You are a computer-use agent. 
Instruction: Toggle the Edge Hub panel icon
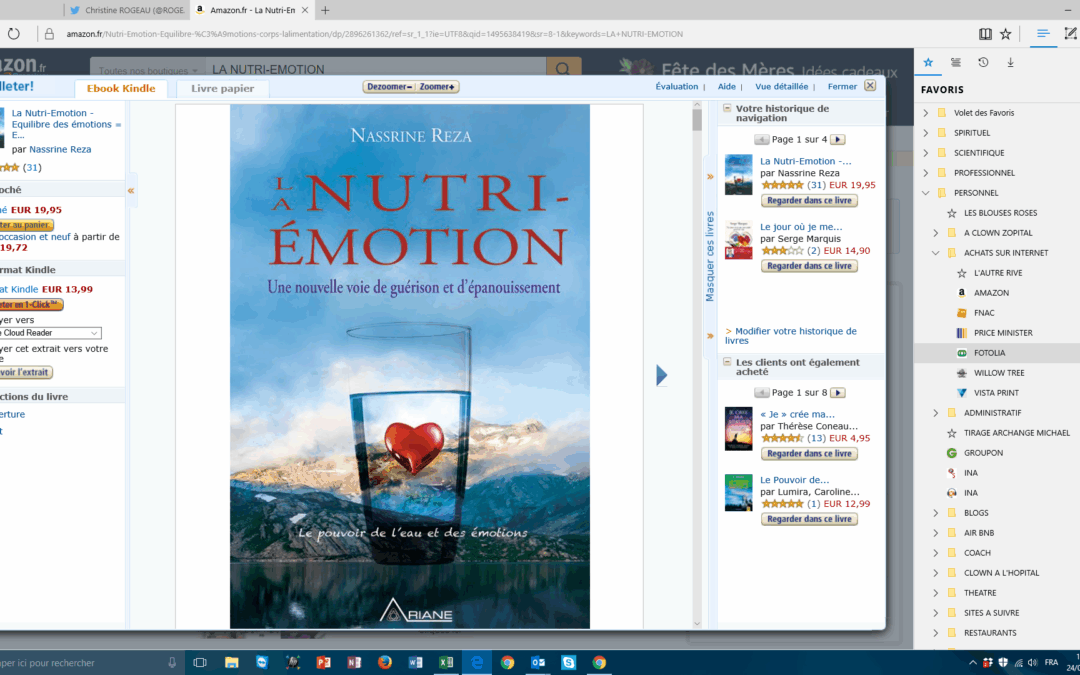1043,34
